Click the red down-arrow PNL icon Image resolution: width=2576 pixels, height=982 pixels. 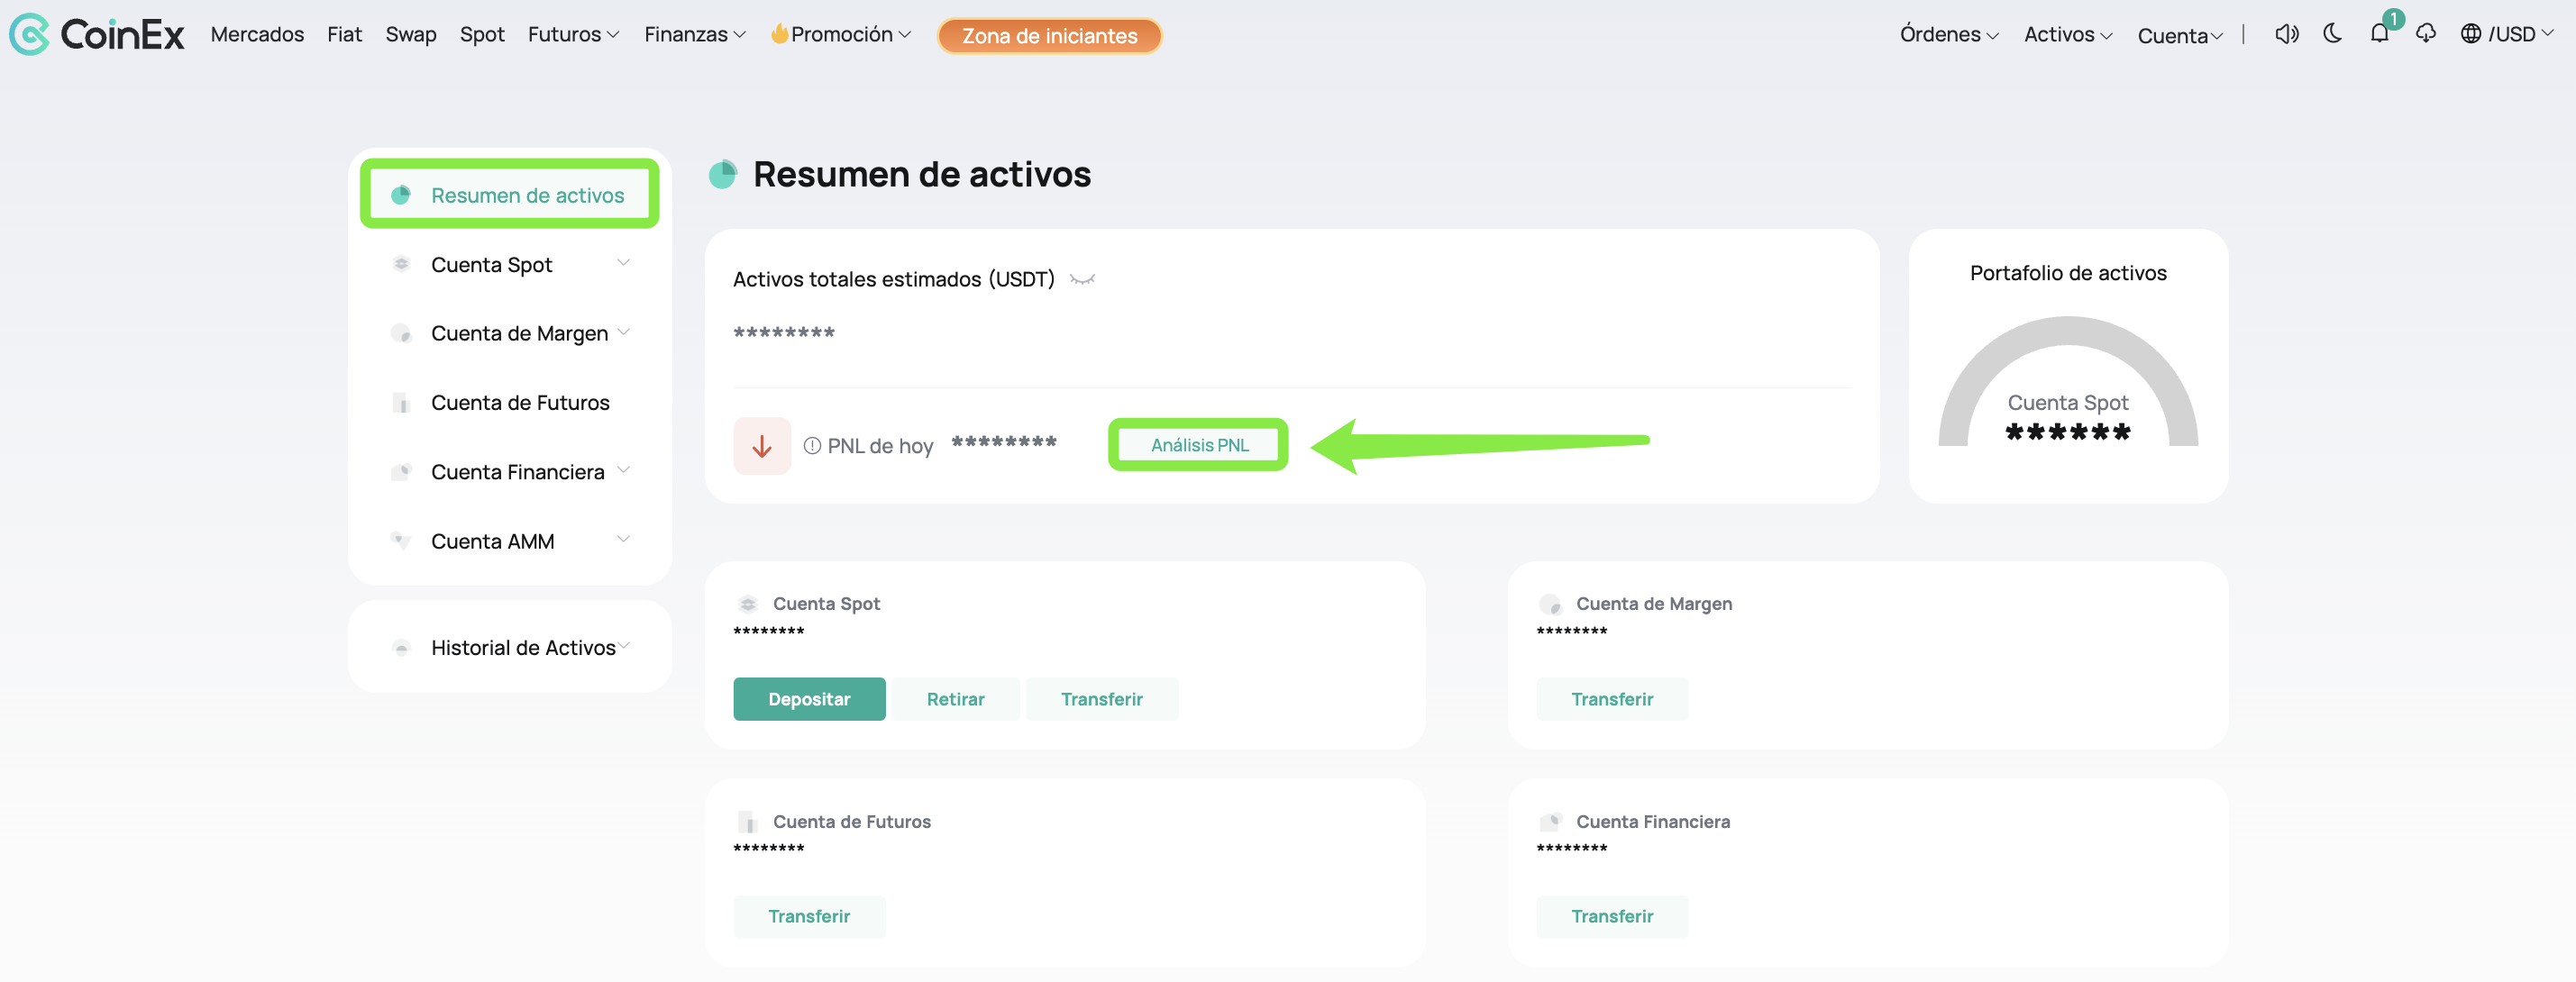coord(762,445)
